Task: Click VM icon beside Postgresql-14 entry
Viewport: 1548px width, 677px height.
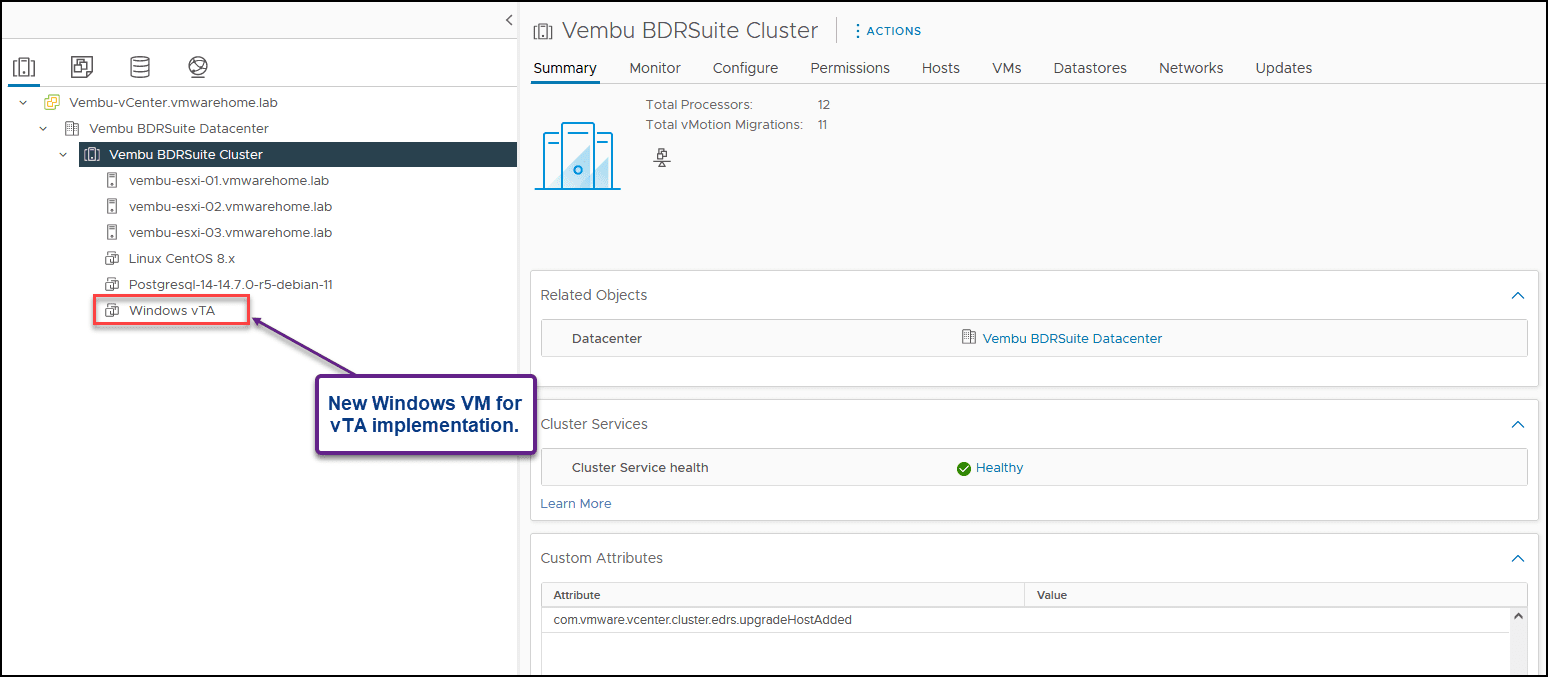Action: (x=112, y=284)
